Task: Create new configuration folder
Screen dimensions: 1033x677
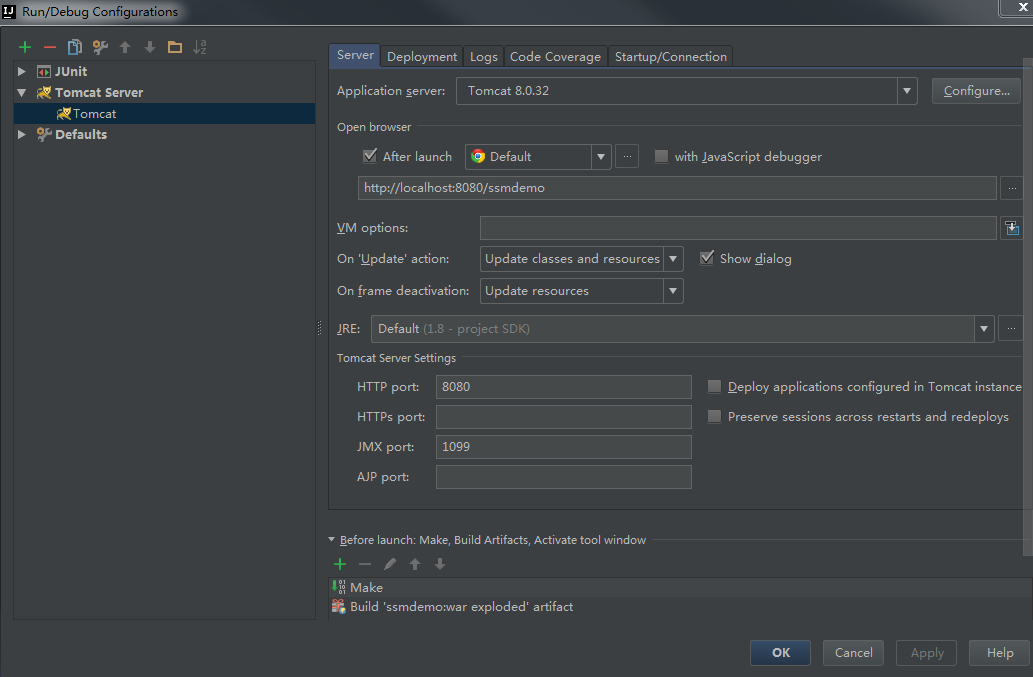Action: pyautogui.click(x=175, y=47)
